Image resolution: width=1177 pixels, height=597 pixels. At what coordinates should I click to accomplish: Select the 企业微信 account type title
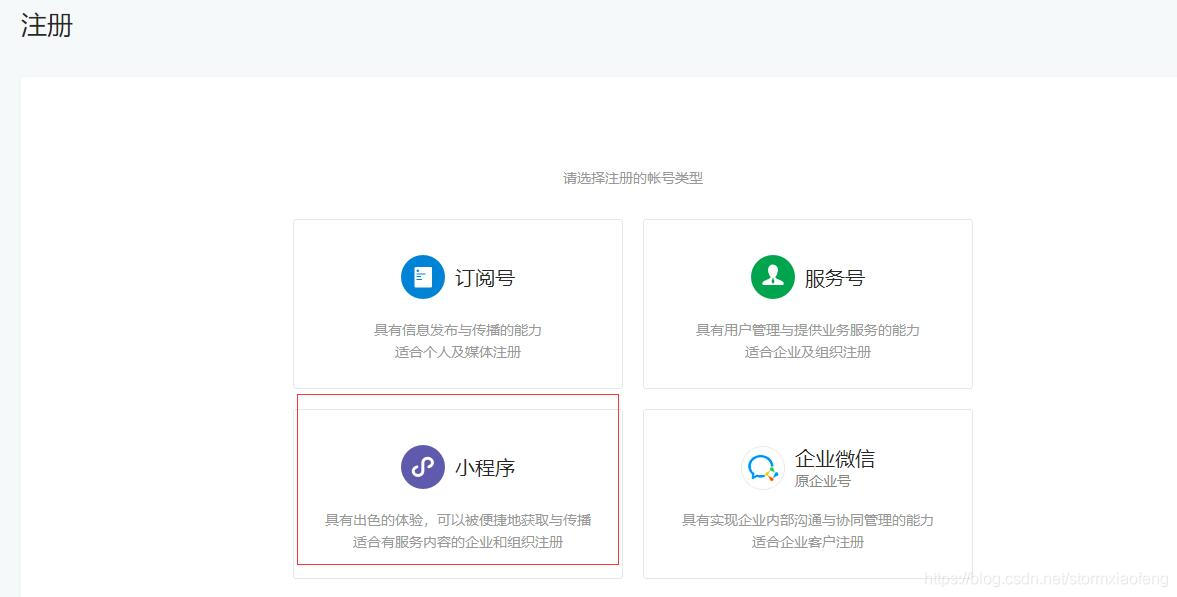click(x=835, y=458)
